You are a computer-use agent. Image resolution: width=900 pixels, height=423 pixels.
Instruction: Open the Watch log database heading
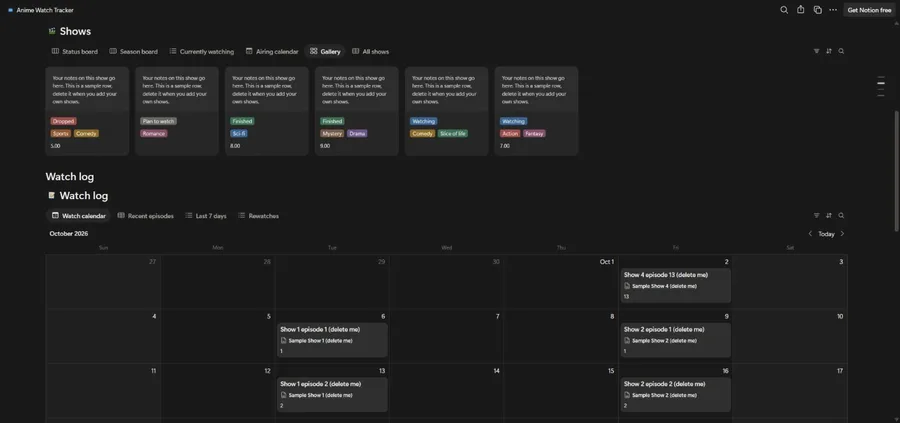(x=84, y=196)
